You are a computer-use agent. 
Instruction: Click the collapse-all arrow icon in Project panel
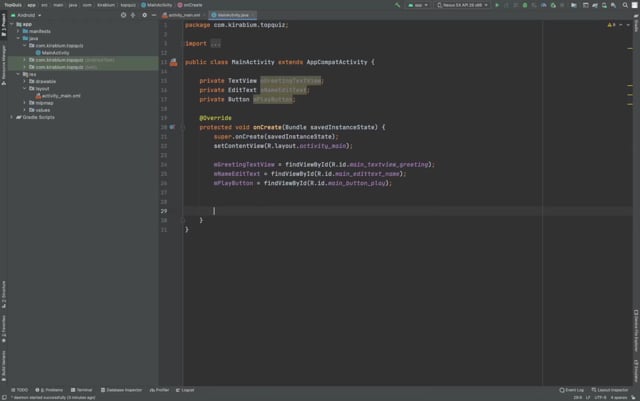point(133,15)
